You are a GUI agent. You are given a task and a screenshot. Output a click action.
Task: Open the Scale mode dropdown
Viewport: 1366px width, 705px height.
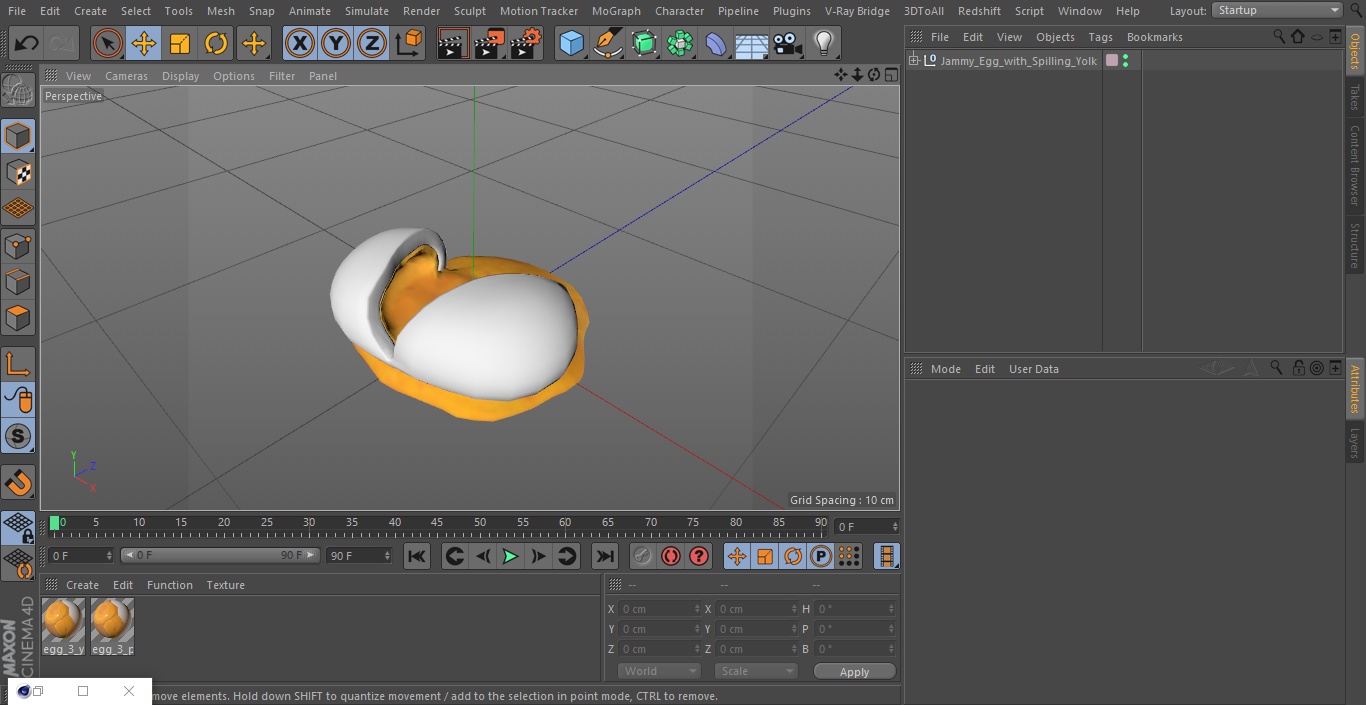tap(755, 671)
